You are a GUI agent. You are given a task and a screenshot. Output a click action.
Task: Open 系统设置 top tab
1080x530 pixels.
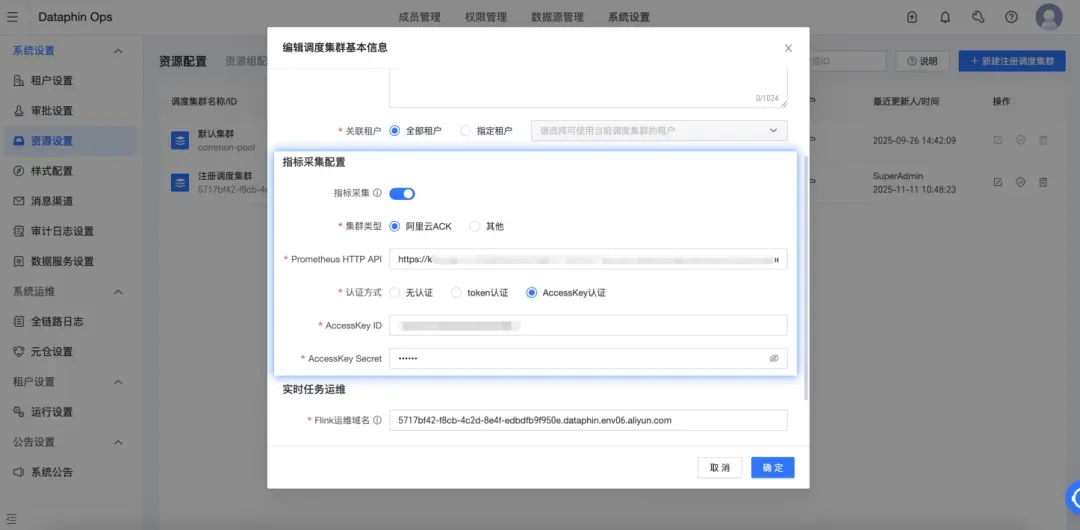(x=629, y=17)
